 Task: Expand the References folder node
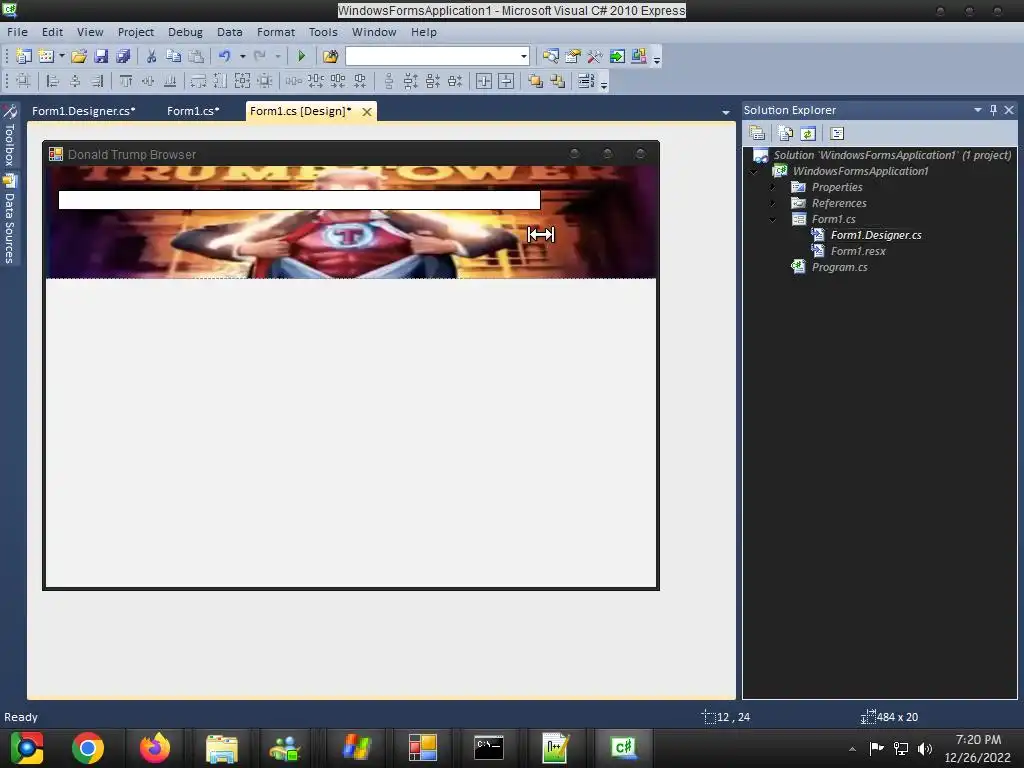click(773, 203)
